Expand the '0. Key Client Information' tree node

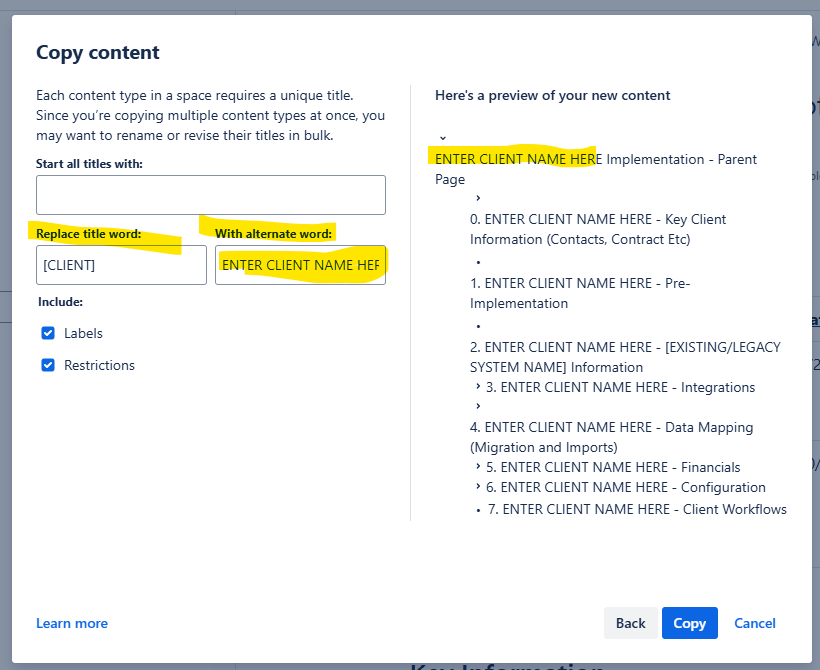pos(477,198)
